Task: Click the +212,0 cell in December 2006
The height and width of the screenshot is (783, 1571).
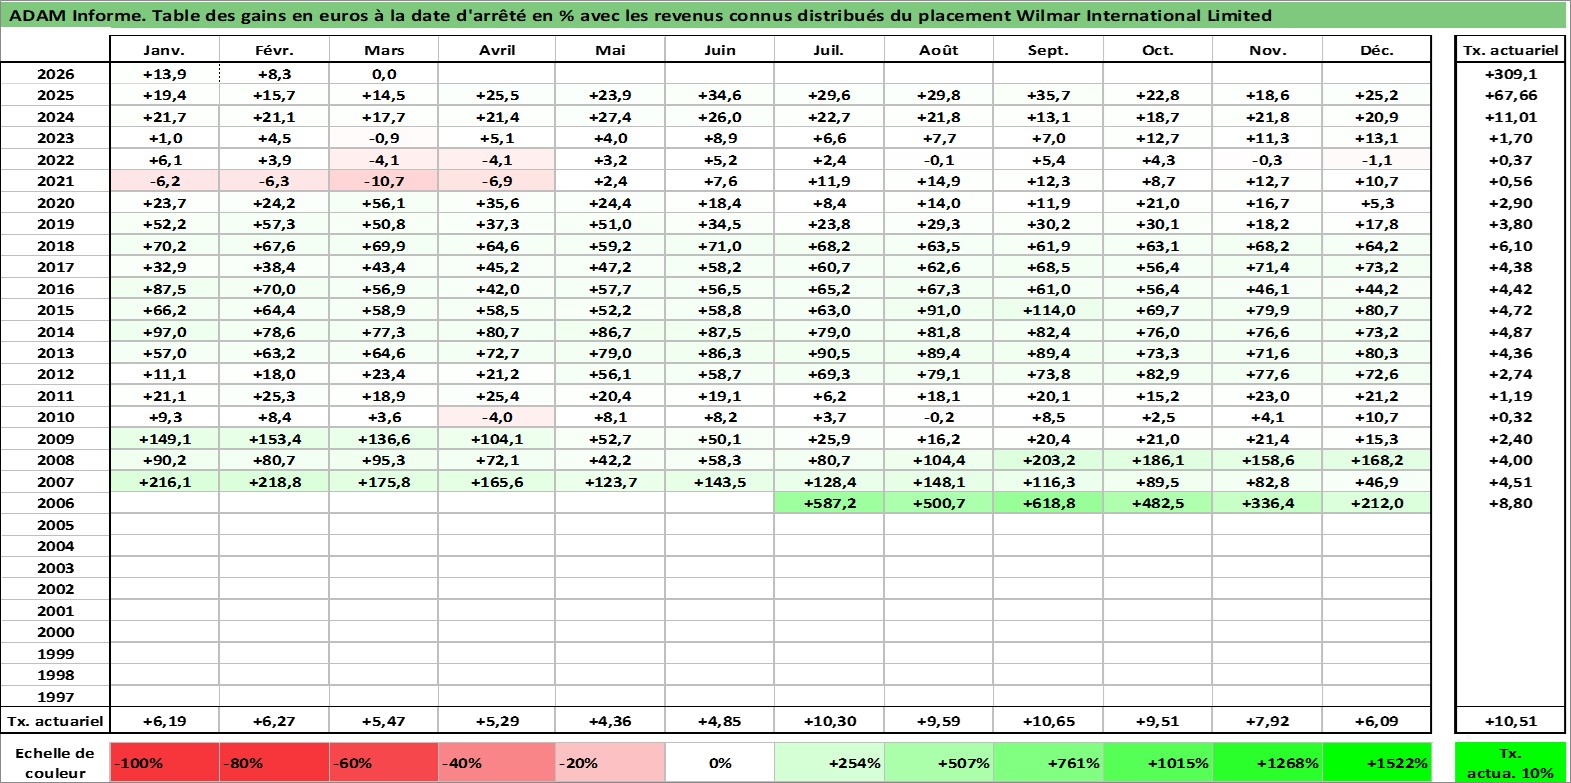Action: click(1377, 503)
